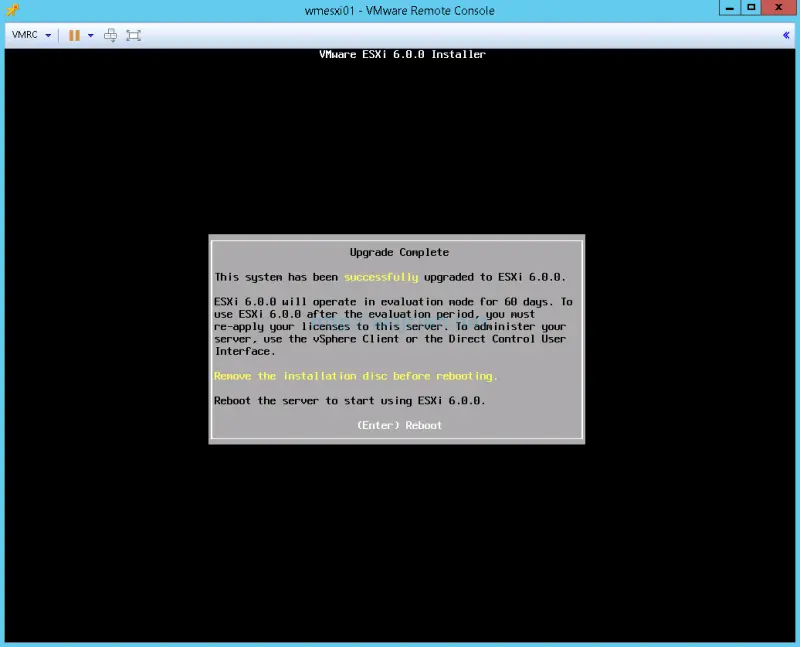Click the send Ctrl+Alt+Del toolbar icon
800x647 pixels.
pyautogui.click(x=110, y=35)
